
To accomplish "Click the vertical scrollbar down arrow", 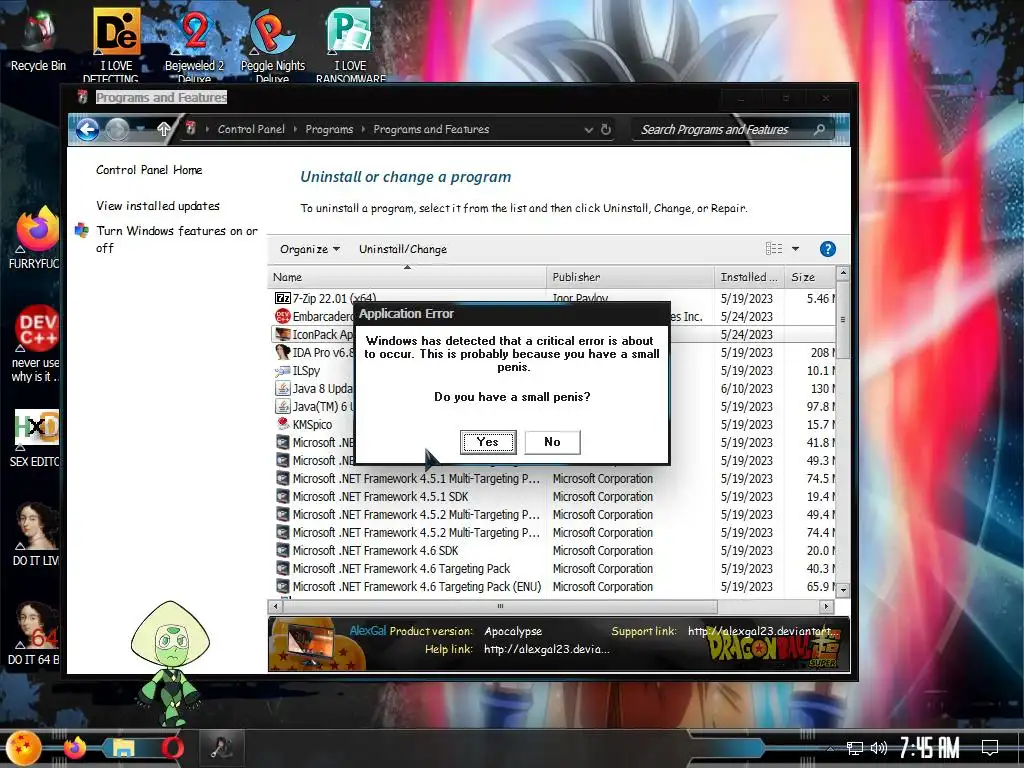I will pos(843,589).
